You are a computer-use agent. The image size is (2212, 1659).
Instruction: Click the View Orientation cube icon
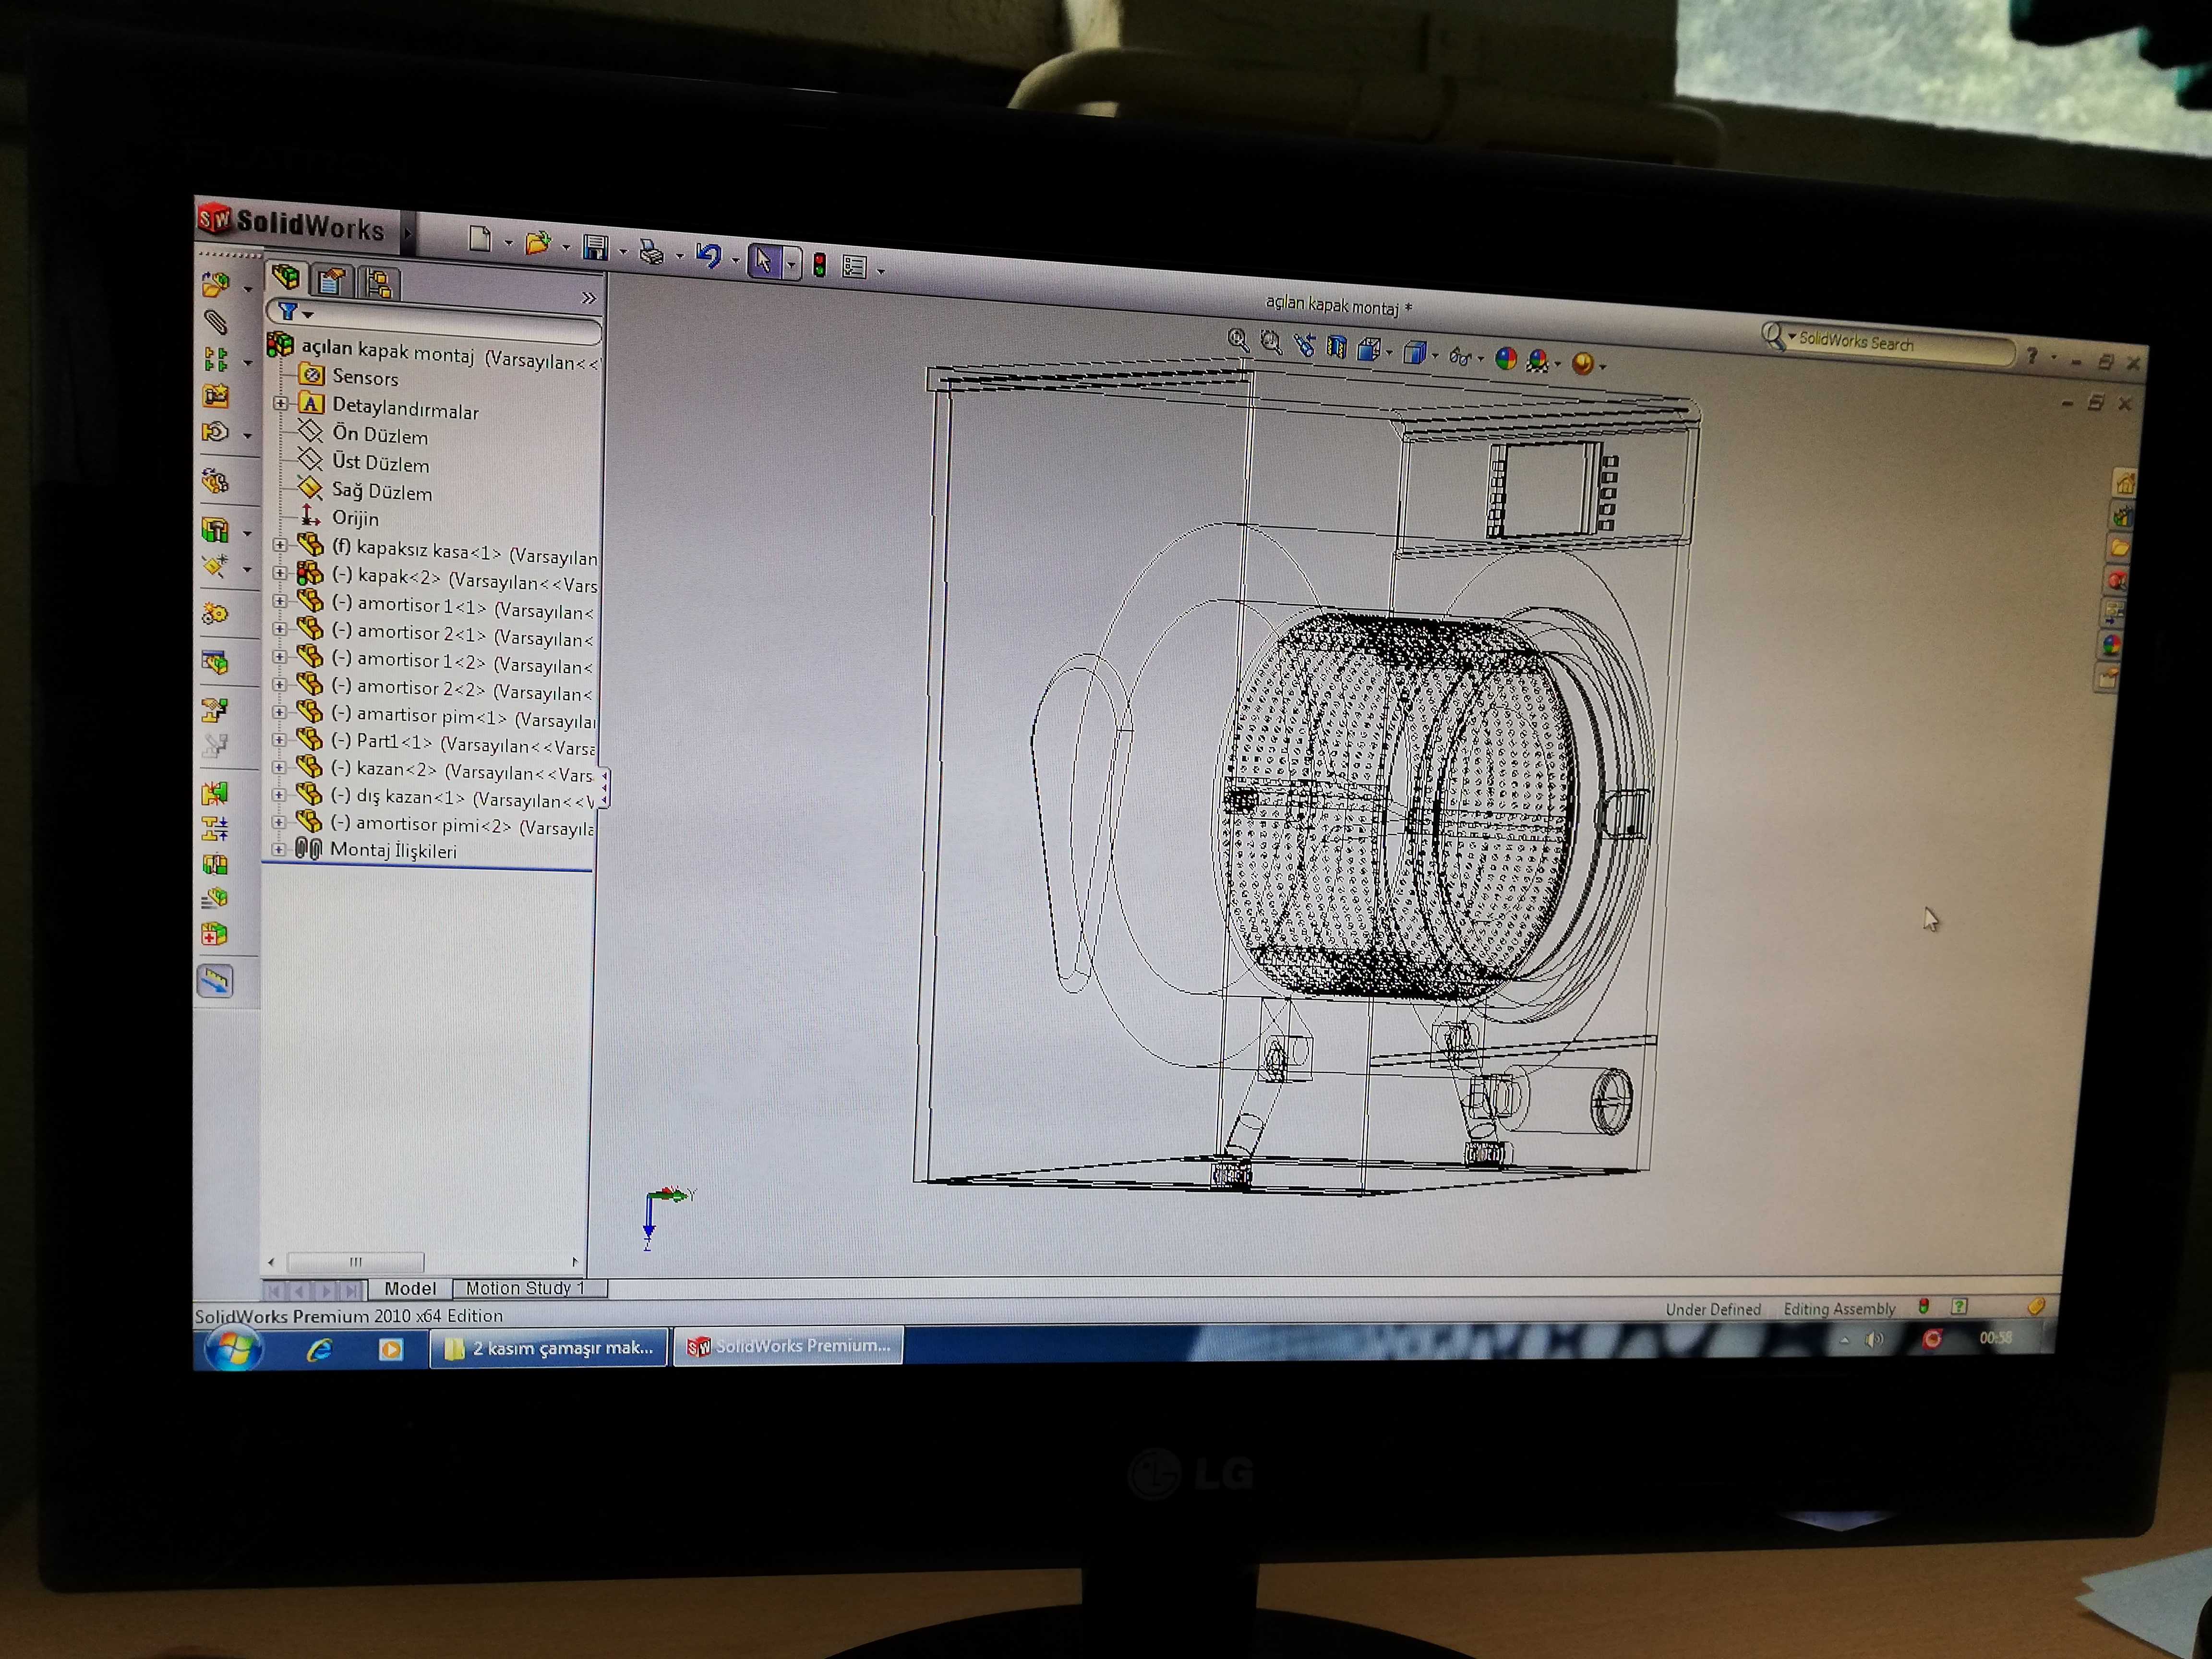tap(1369, 349)
